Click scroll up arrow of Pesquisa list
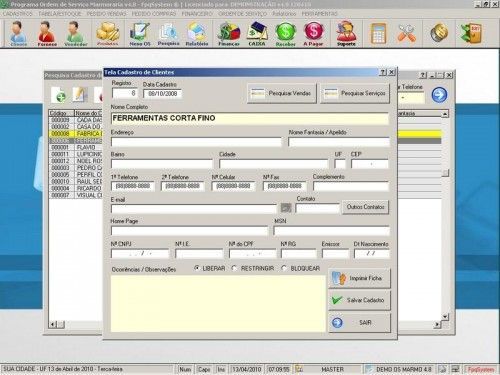This screenshot has width=500, height=375. tap(445, 114)
